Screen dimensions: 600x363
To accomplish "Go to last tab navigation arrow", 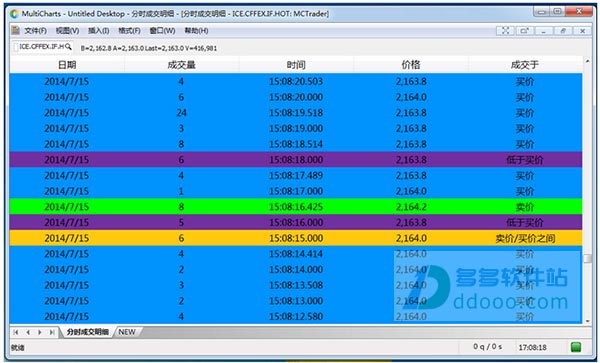I will click(x=52, y=332).
